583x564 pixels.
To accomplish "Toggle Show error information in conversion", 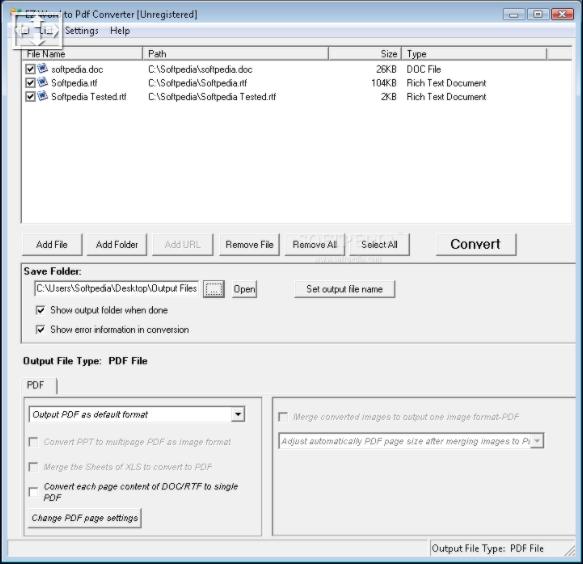I will pyautogui.click(x=40, y=329).
